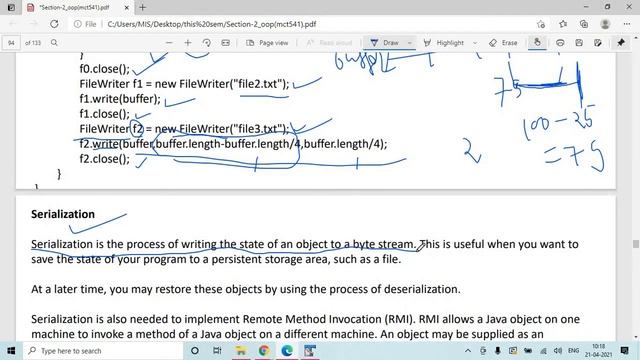Click the line "f1.write(buffer);"
The width and height of the screenshot is (640, 360).
point(120,99)
